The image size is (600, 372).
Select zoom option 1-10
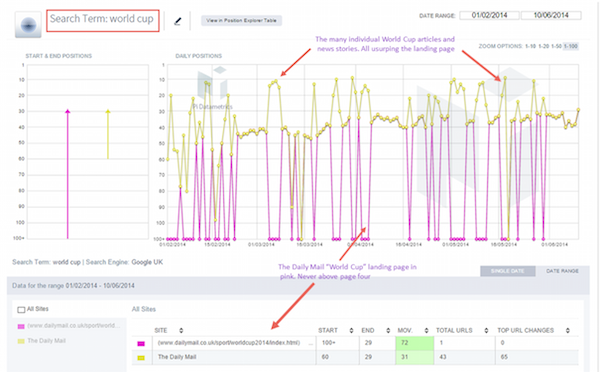point(530,46)
